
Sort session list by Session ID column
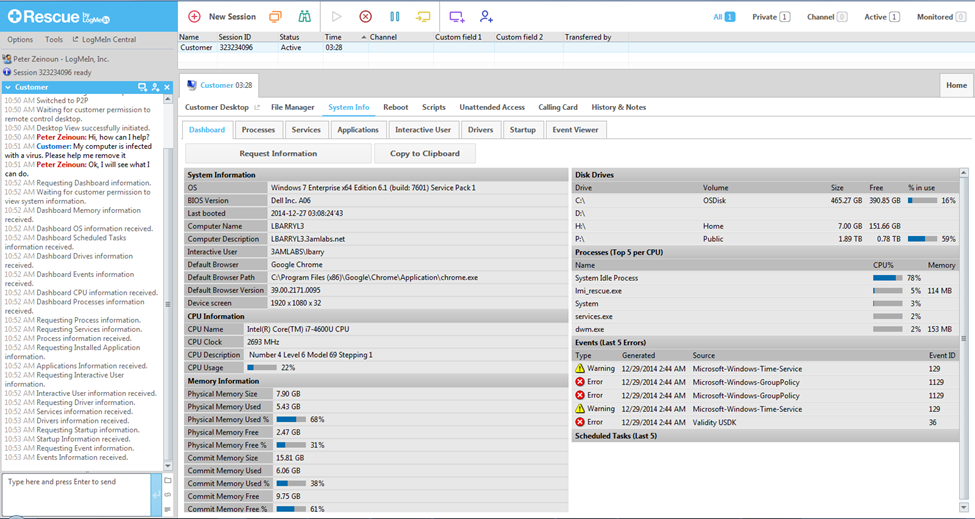(246, 37)
